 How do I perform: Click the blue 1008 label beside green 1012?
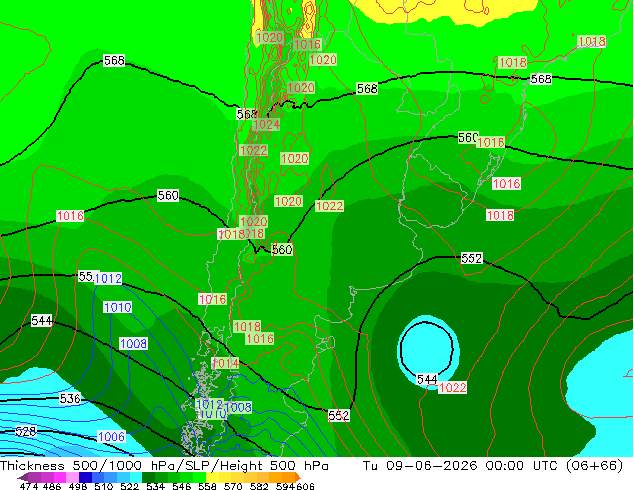pyautogui.click(x=238, y=407)
